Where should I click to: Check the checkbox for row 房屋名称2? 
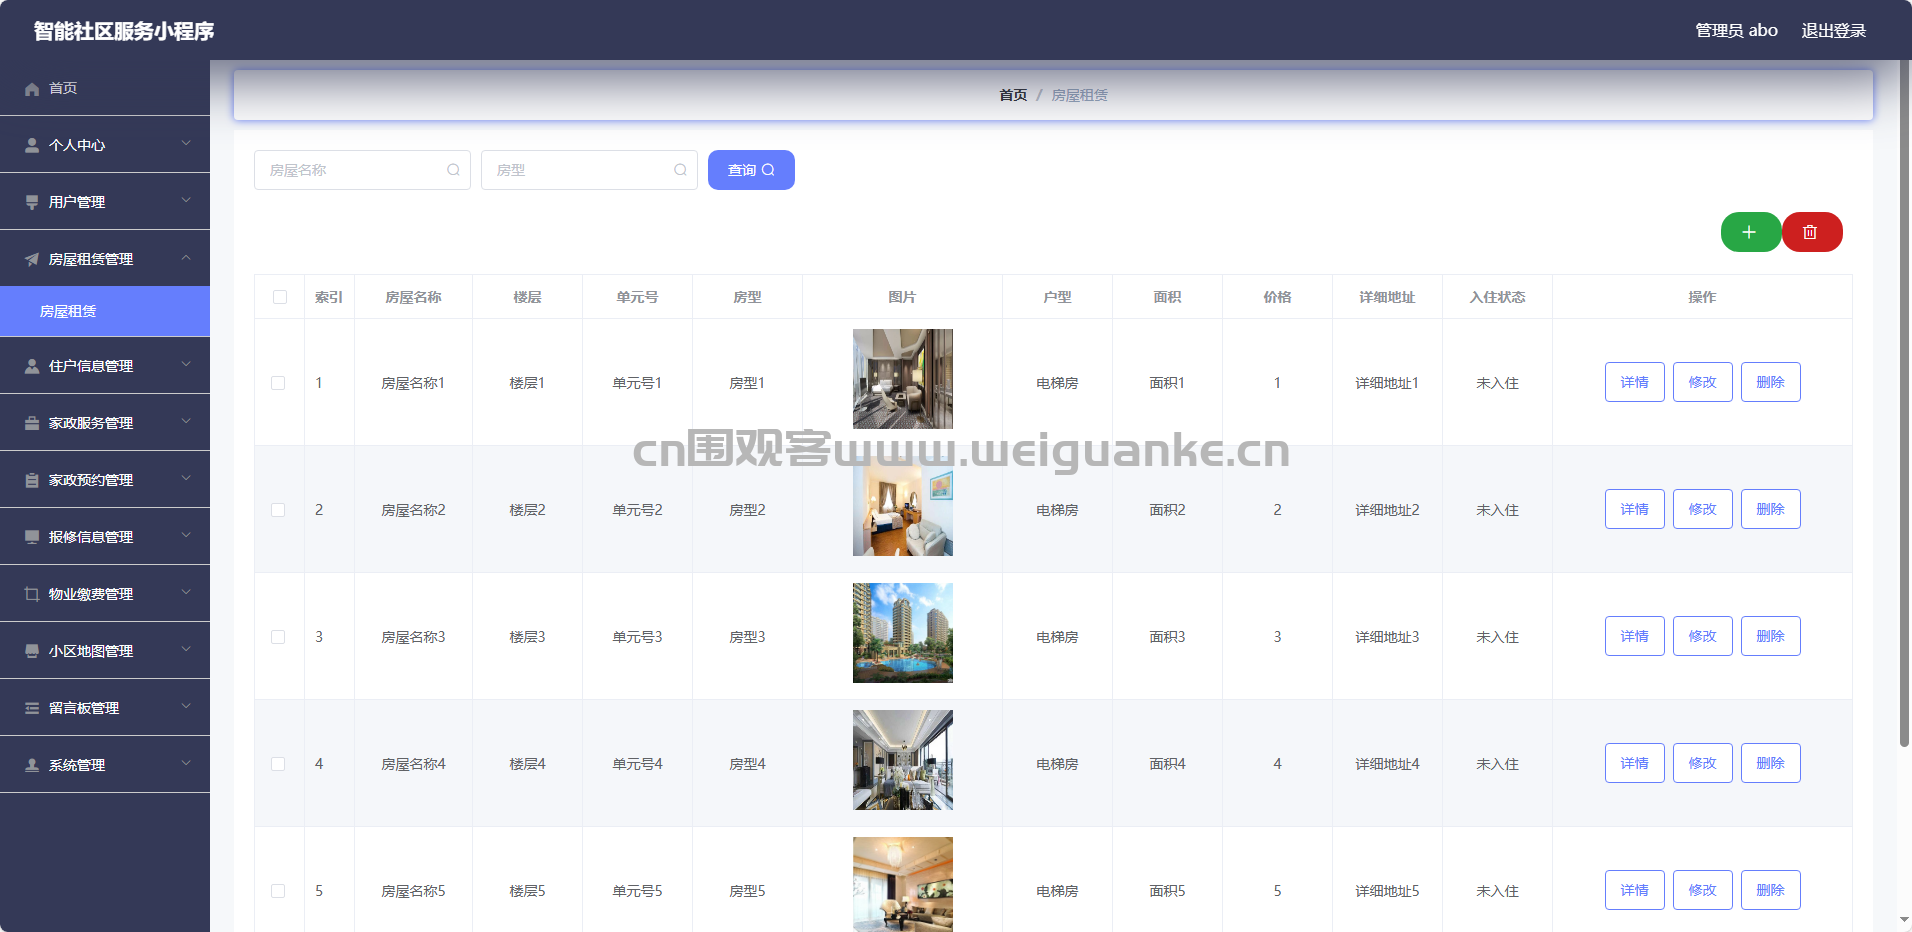tap(278, 510)
